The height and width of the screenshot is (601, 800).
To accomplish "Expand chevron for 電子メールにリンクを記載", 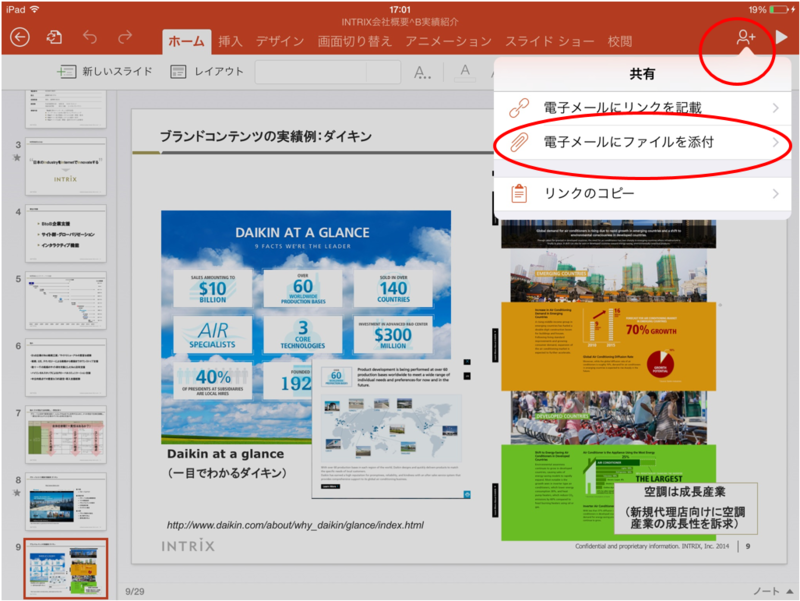I will 776,108.
